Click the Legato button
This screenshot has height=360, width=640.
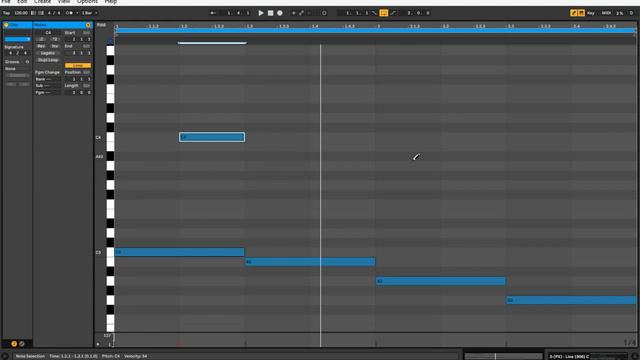pyautogui.click(x=48, y=53)
